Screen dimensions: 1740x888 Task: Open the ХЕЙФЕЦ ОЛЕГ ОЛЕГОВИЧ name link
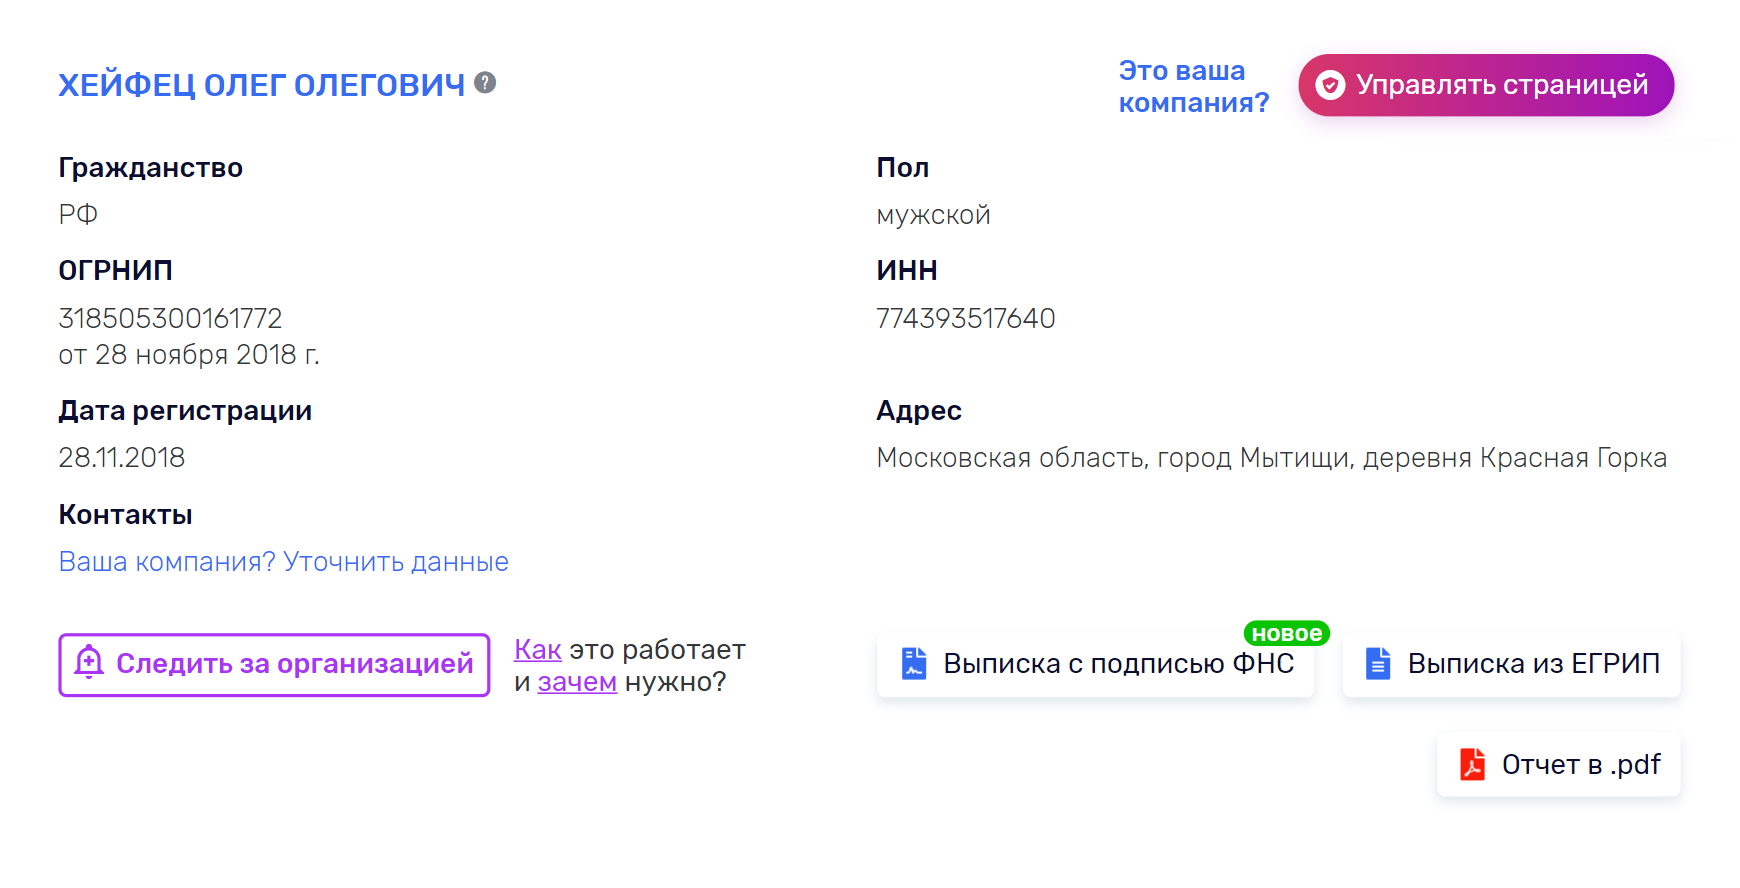tap(262, 85)
